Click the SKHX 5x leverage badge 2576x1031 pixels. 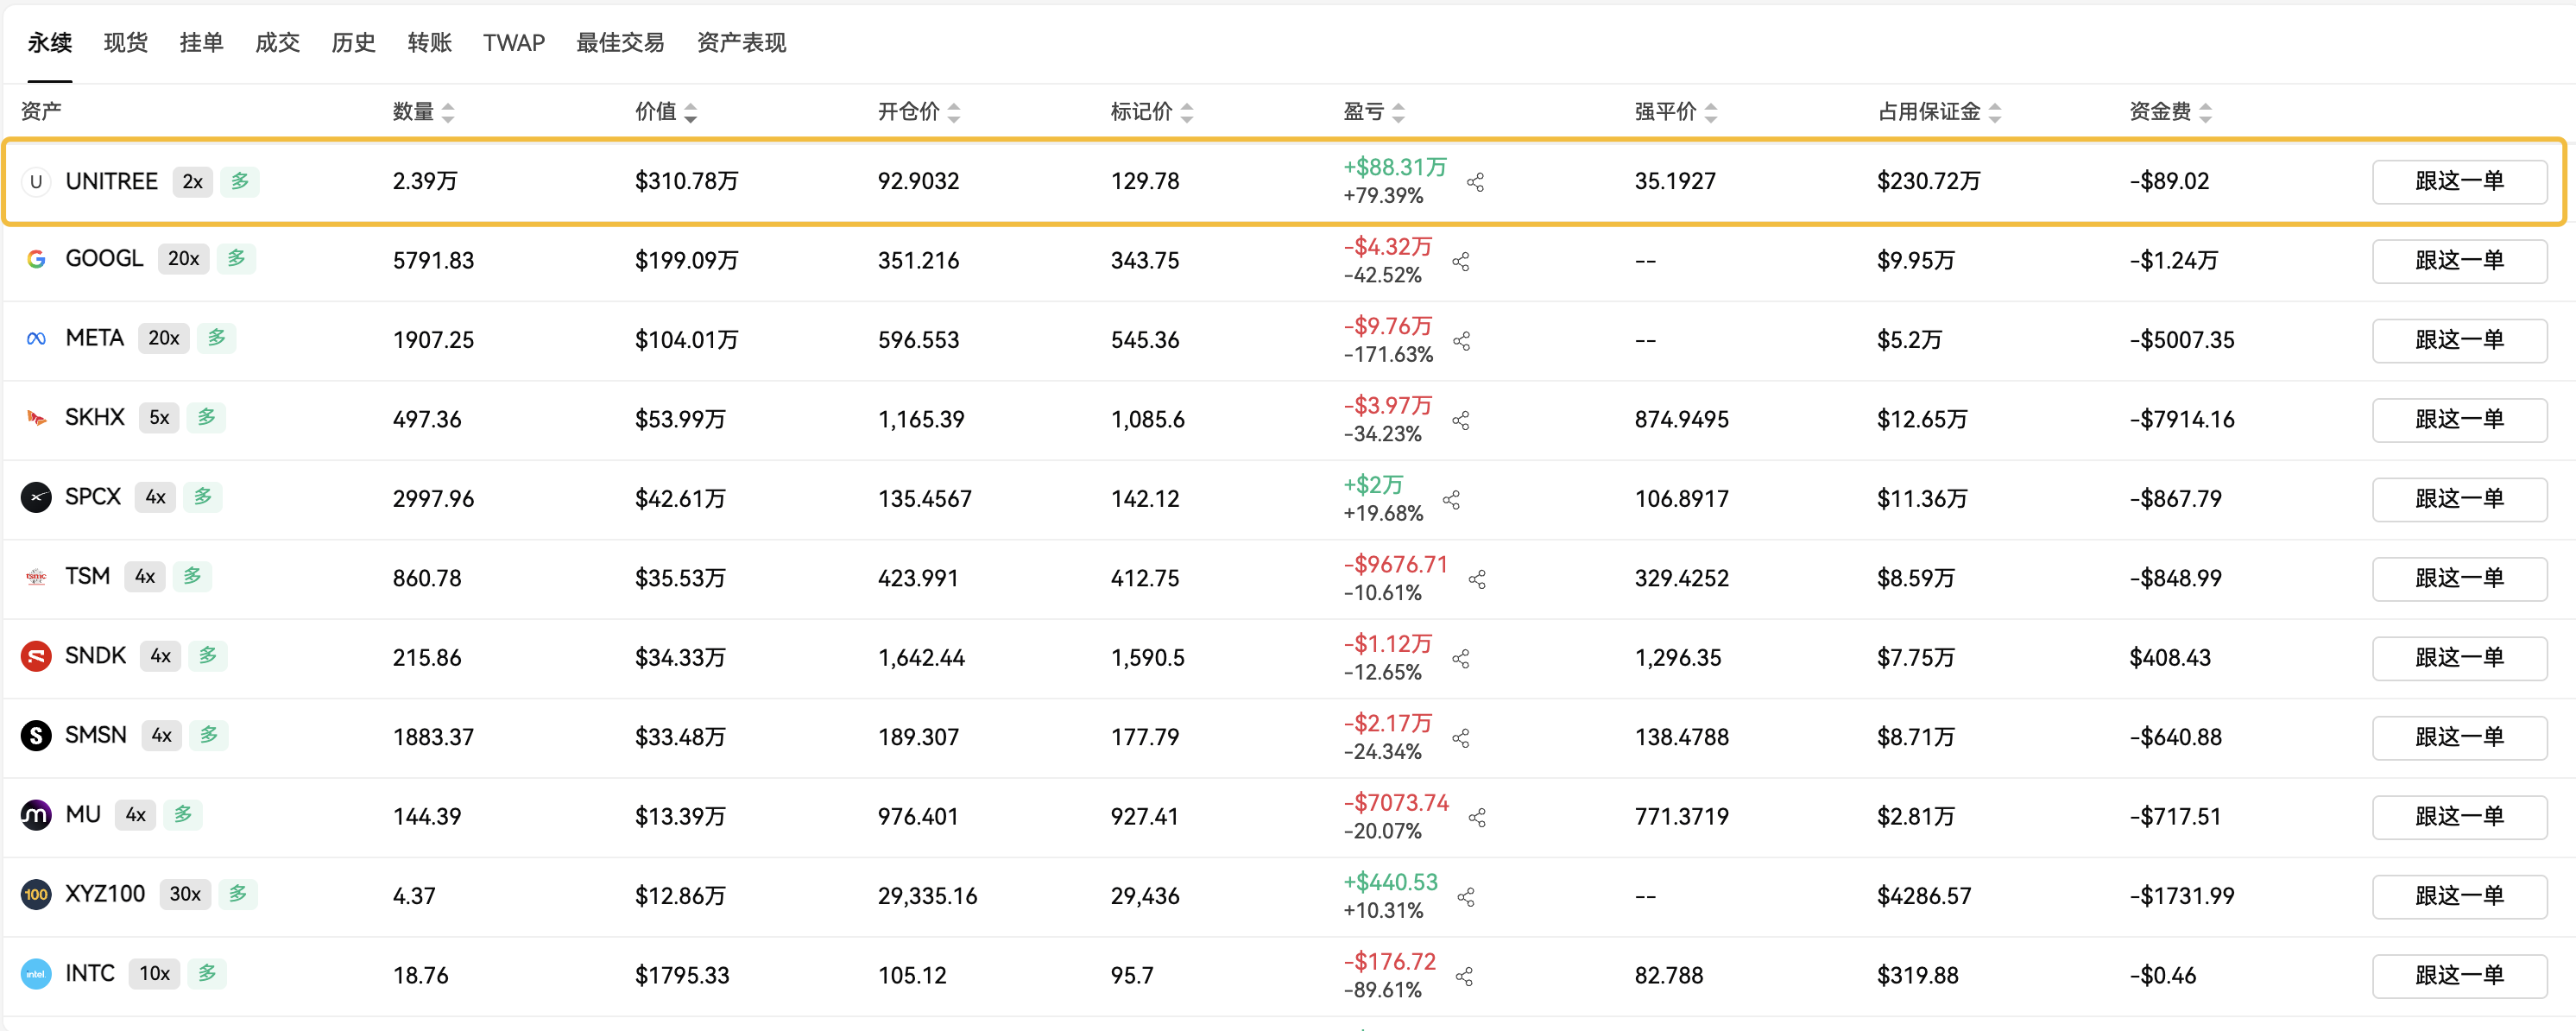(x=159, y=417)
